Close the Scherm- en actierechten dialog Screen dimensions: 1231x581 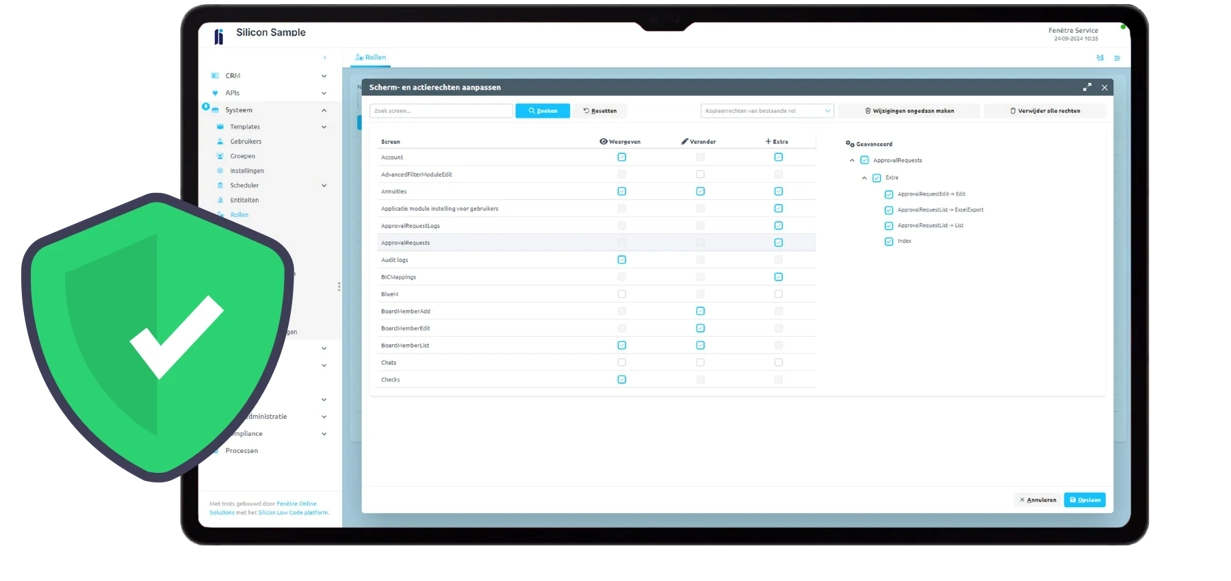pos(1104,87)
